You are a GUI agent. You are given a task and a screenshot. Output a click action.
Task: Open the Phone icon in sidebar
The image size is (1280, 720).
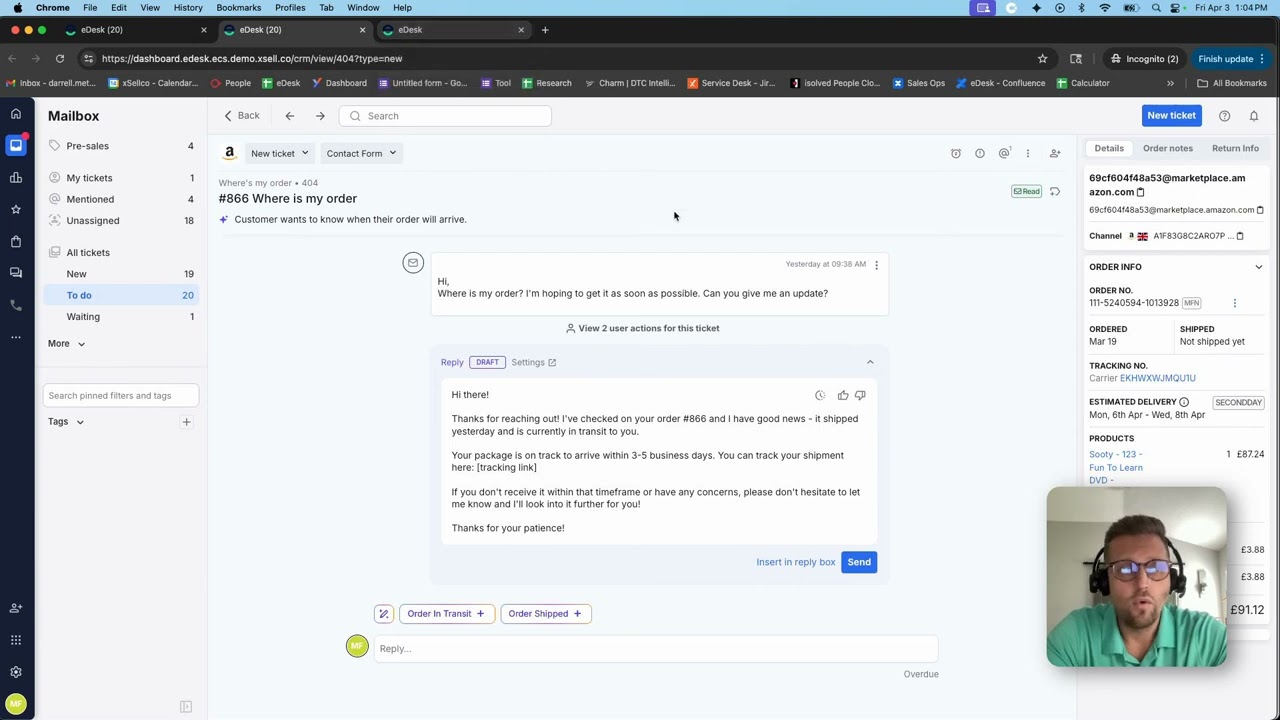click(15, 305)
